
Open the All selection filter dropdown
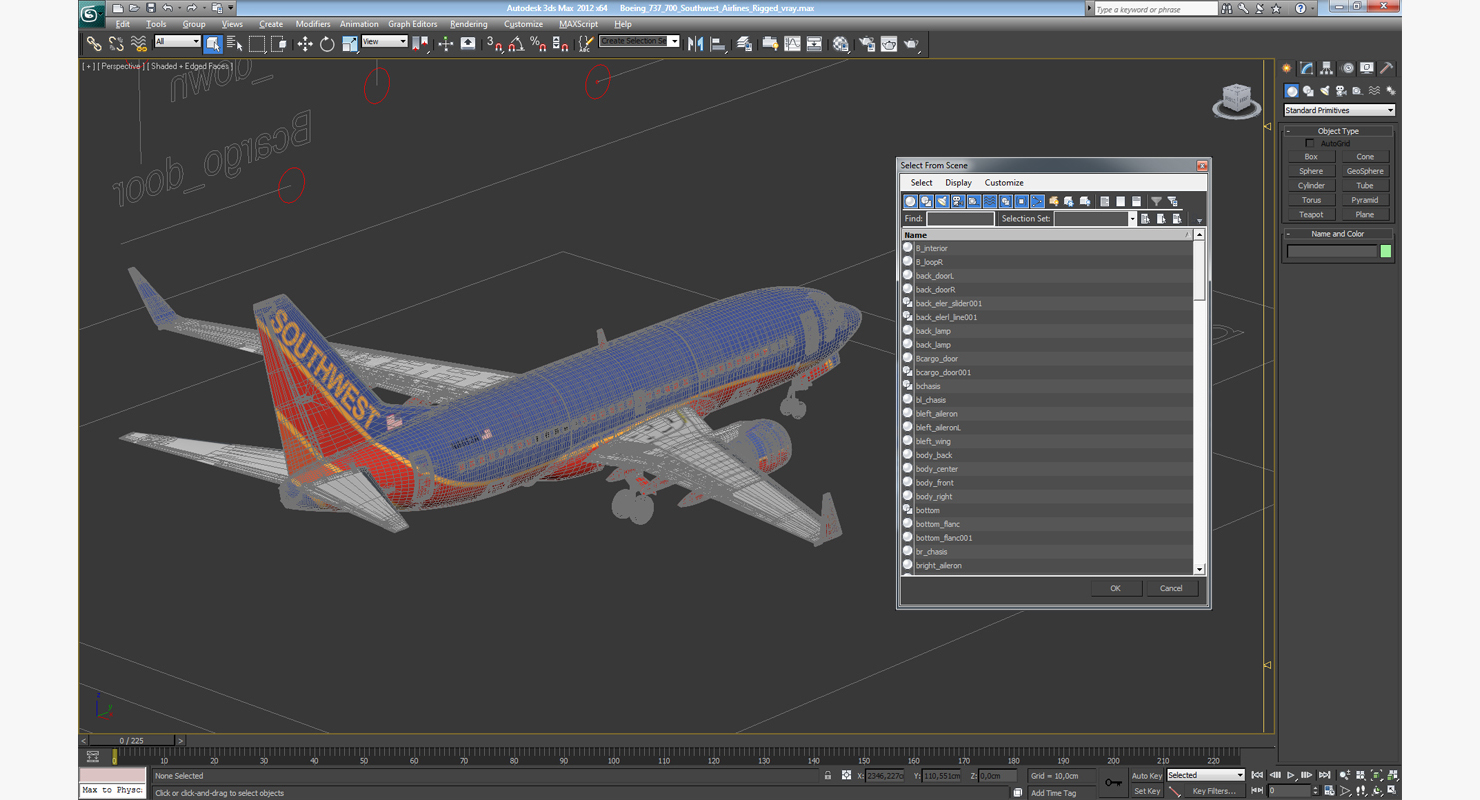pos(177,41)
